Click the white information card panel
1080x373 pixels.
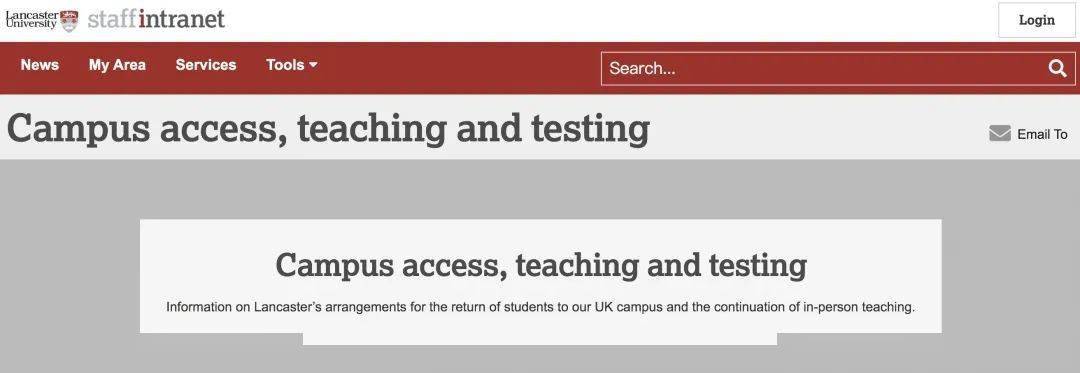pos(541,276)
